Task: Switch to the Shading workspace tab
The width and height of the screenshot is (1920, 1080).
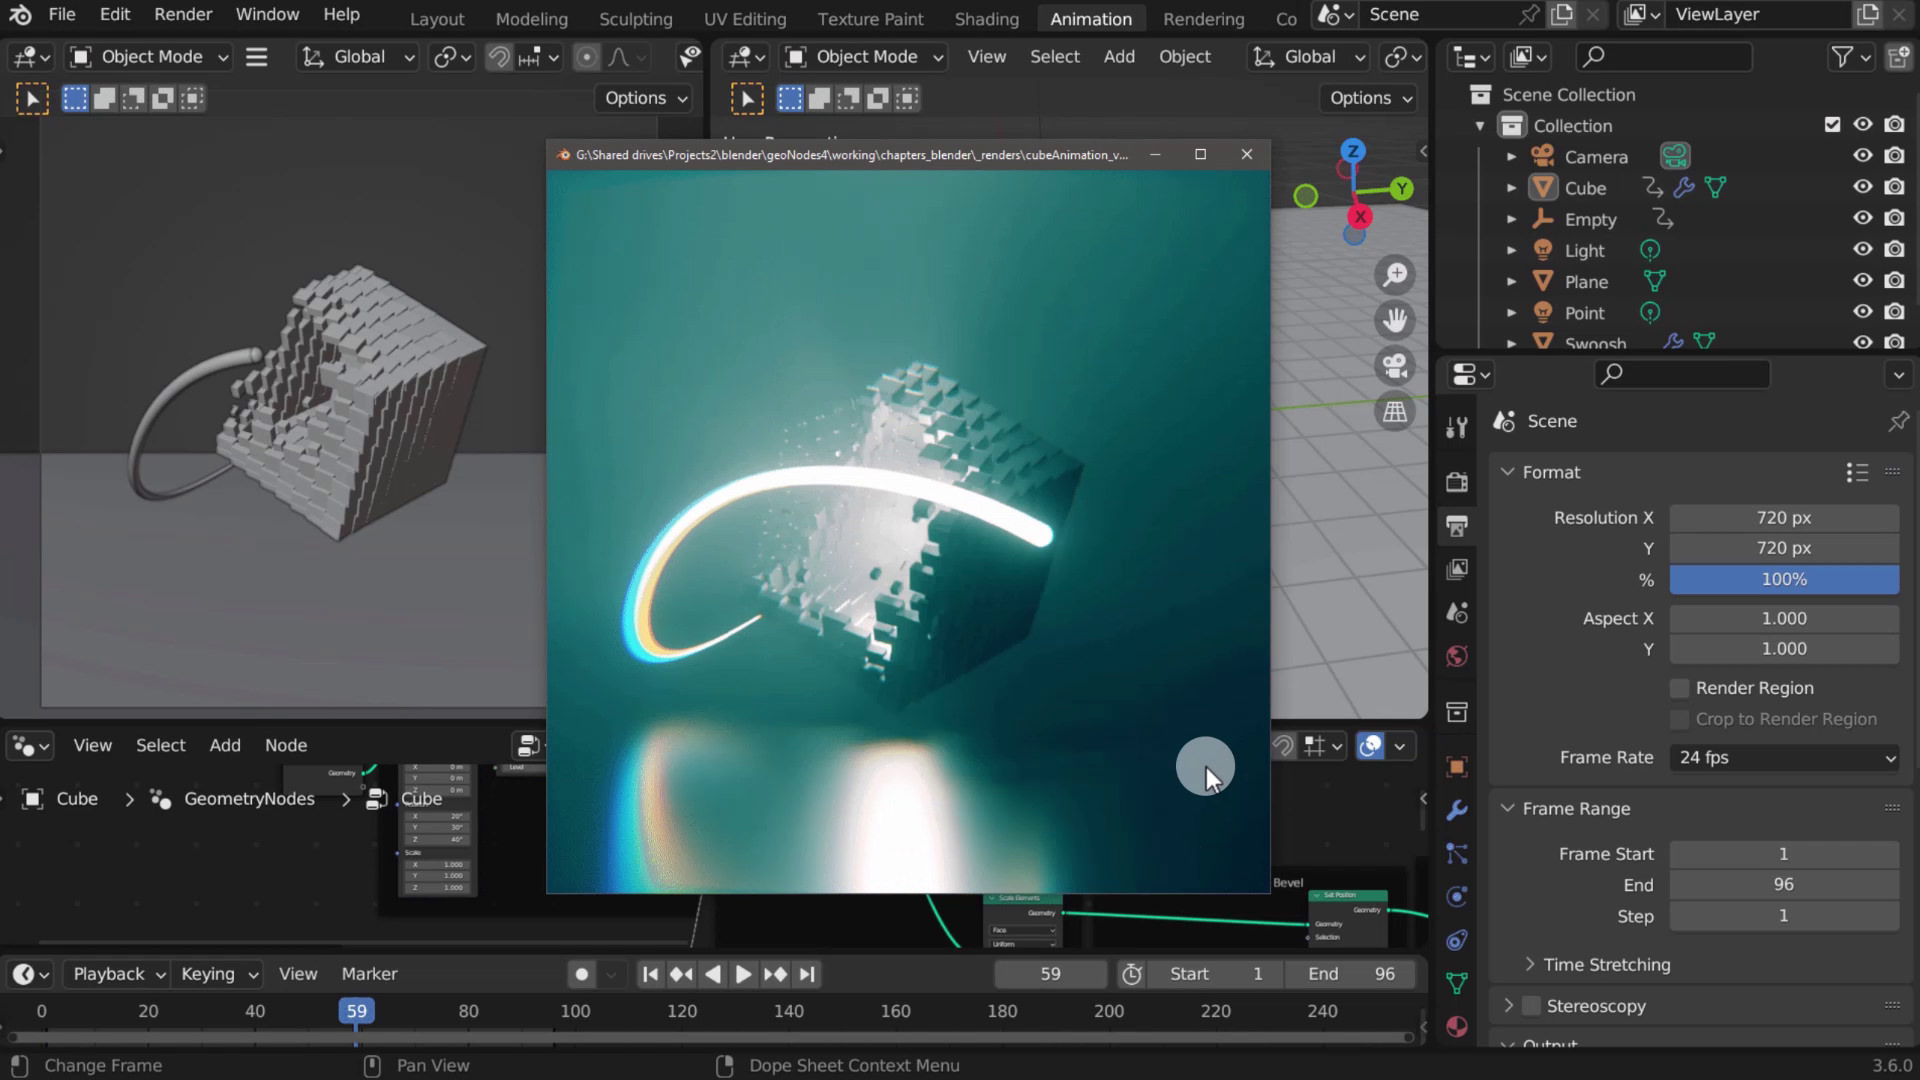Action: pyautogui.click(x=986, y=18)
